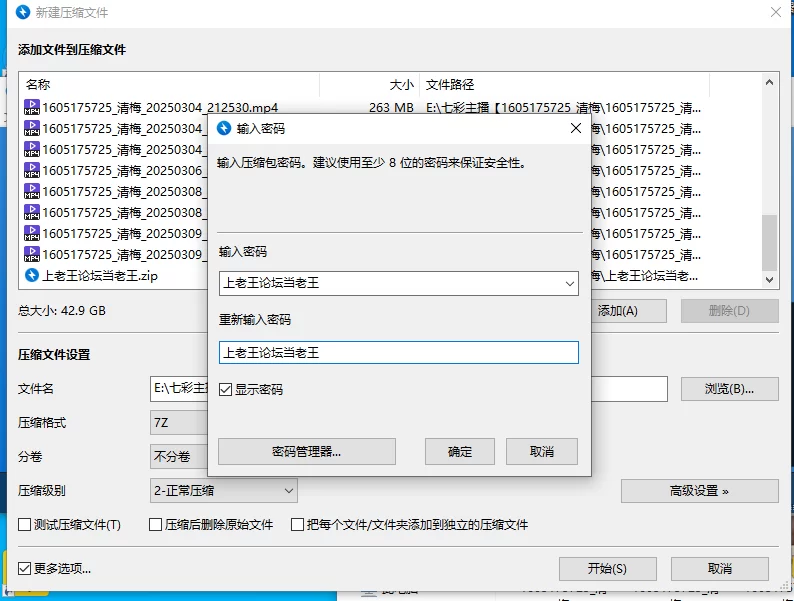Click the MP4 icon of the 20250306 file
Screen dimensions: 794x601
point(32,170)
